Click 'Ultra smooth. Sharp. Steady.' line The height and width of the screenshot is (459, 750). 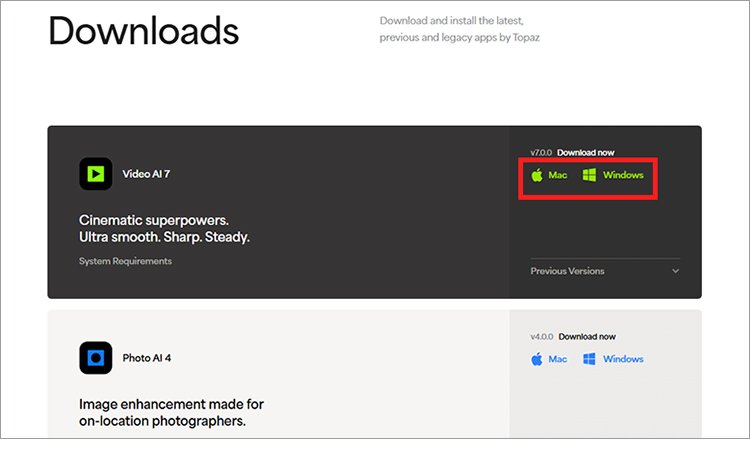point(165,237)
